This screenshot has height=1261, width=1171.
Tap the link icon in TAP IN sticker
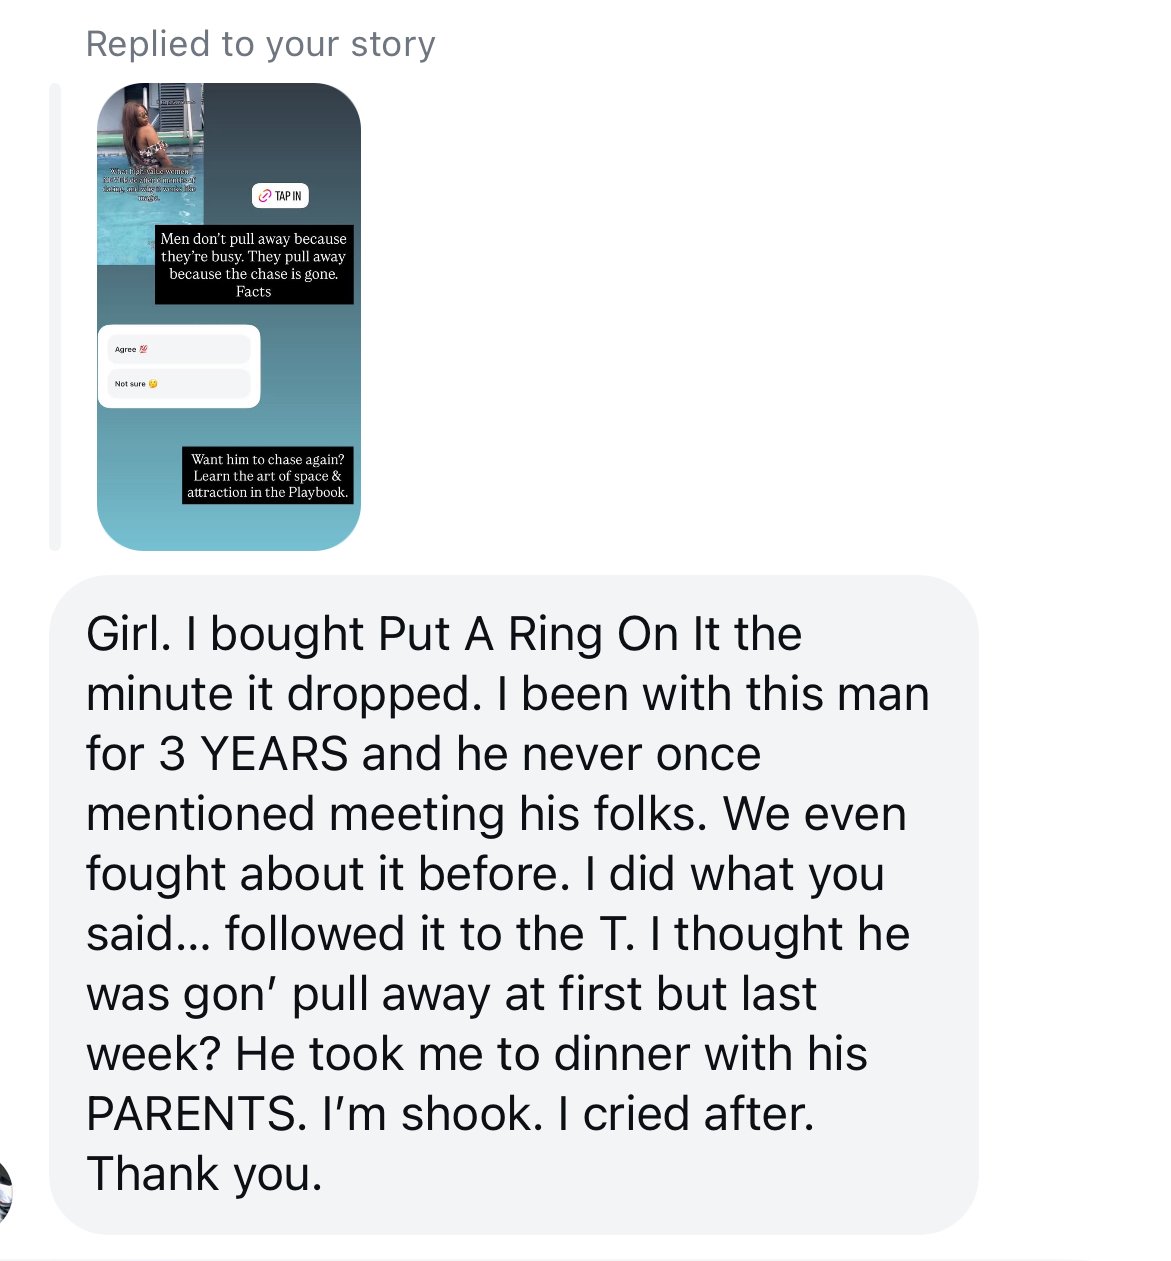coord(264,196)
